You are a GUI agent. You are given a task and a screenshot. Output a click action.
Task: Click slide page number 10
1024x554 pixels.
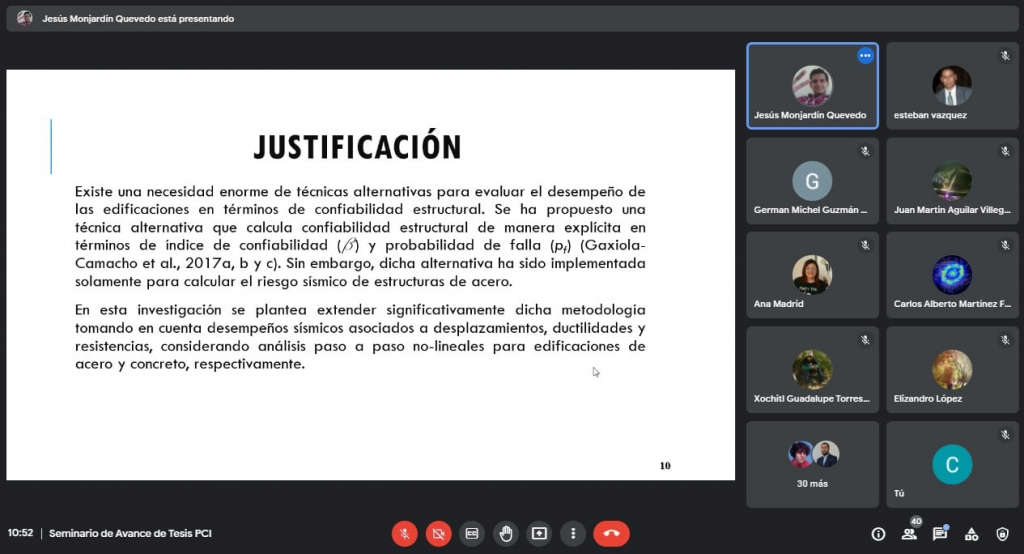click(665, 466)
